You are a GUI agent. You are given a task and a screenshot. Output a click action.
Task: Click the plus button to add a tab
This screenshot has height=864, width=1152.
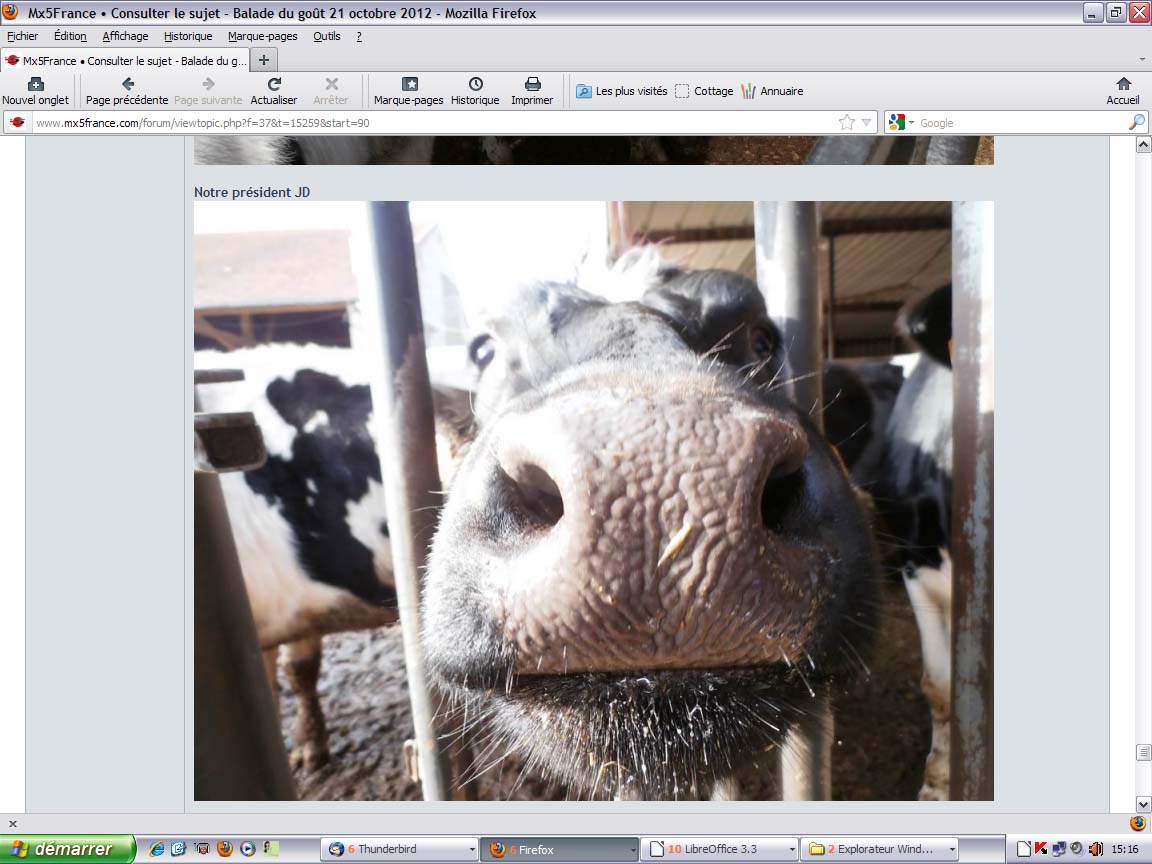point(264,60)
